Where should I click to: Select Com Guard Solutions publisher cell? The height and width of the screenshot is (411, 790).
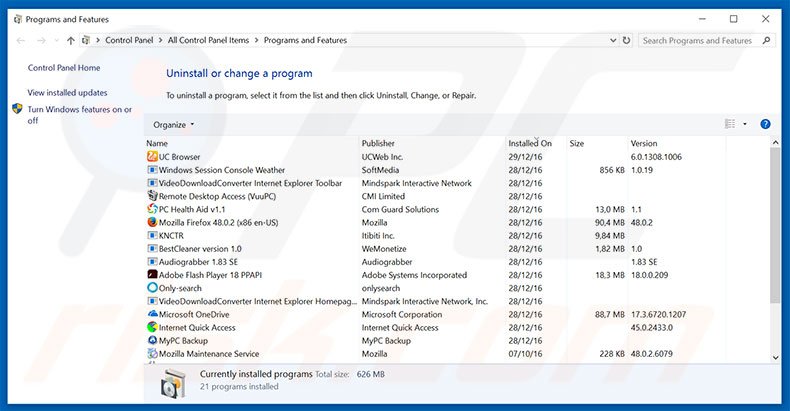coord(400,209)
